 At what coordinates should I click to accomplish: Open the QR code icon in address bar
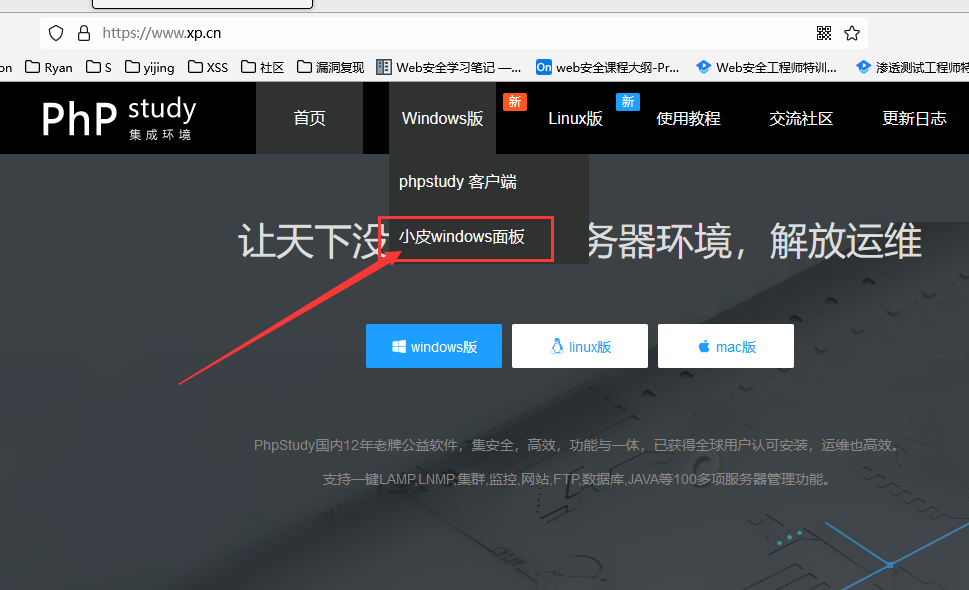click(x=824, y=33)
